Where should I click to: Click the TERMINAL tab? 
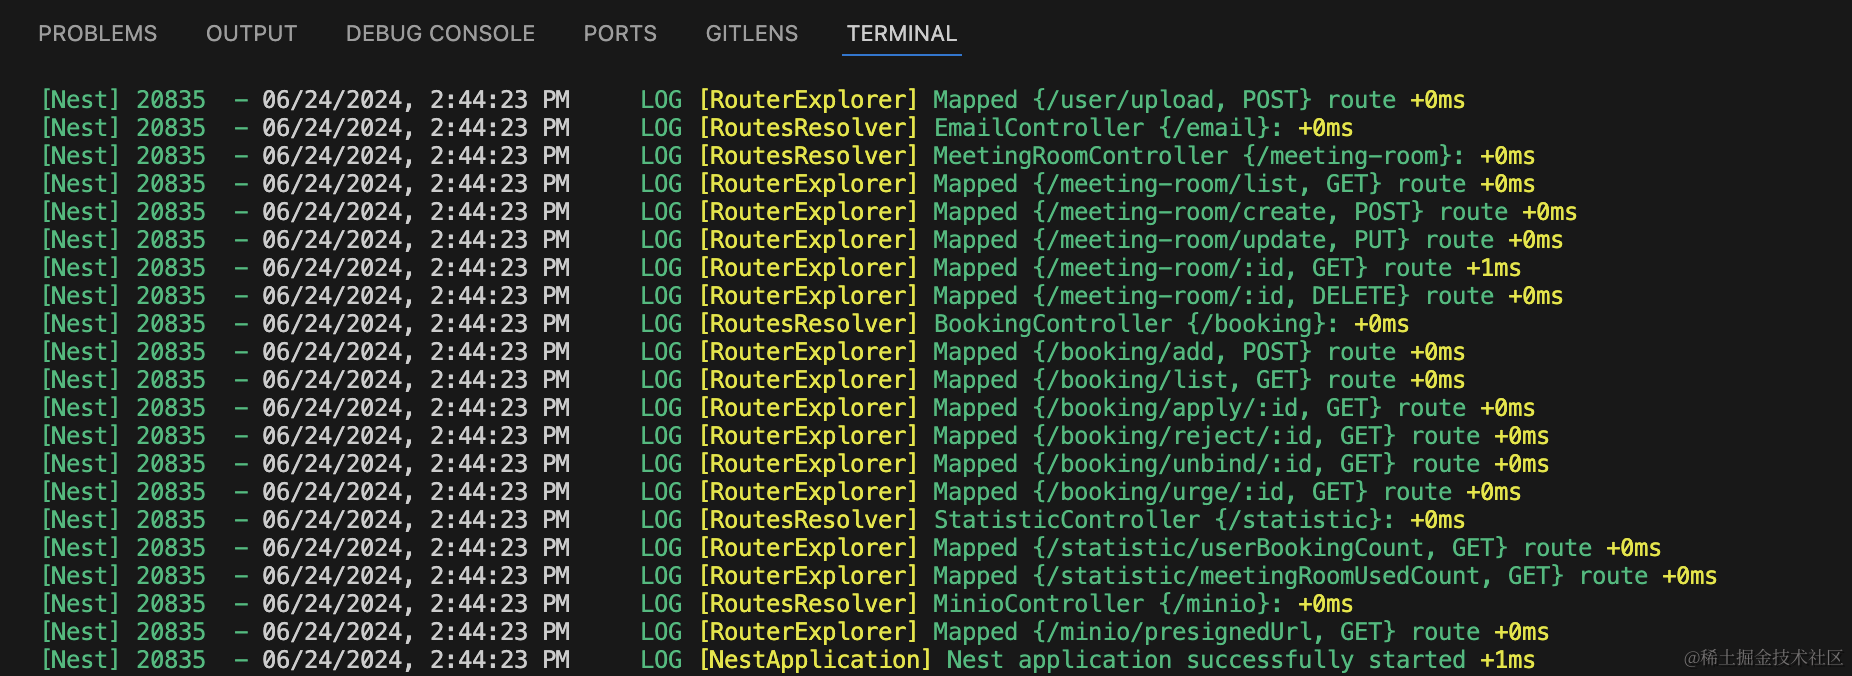[x=902, y=34]
